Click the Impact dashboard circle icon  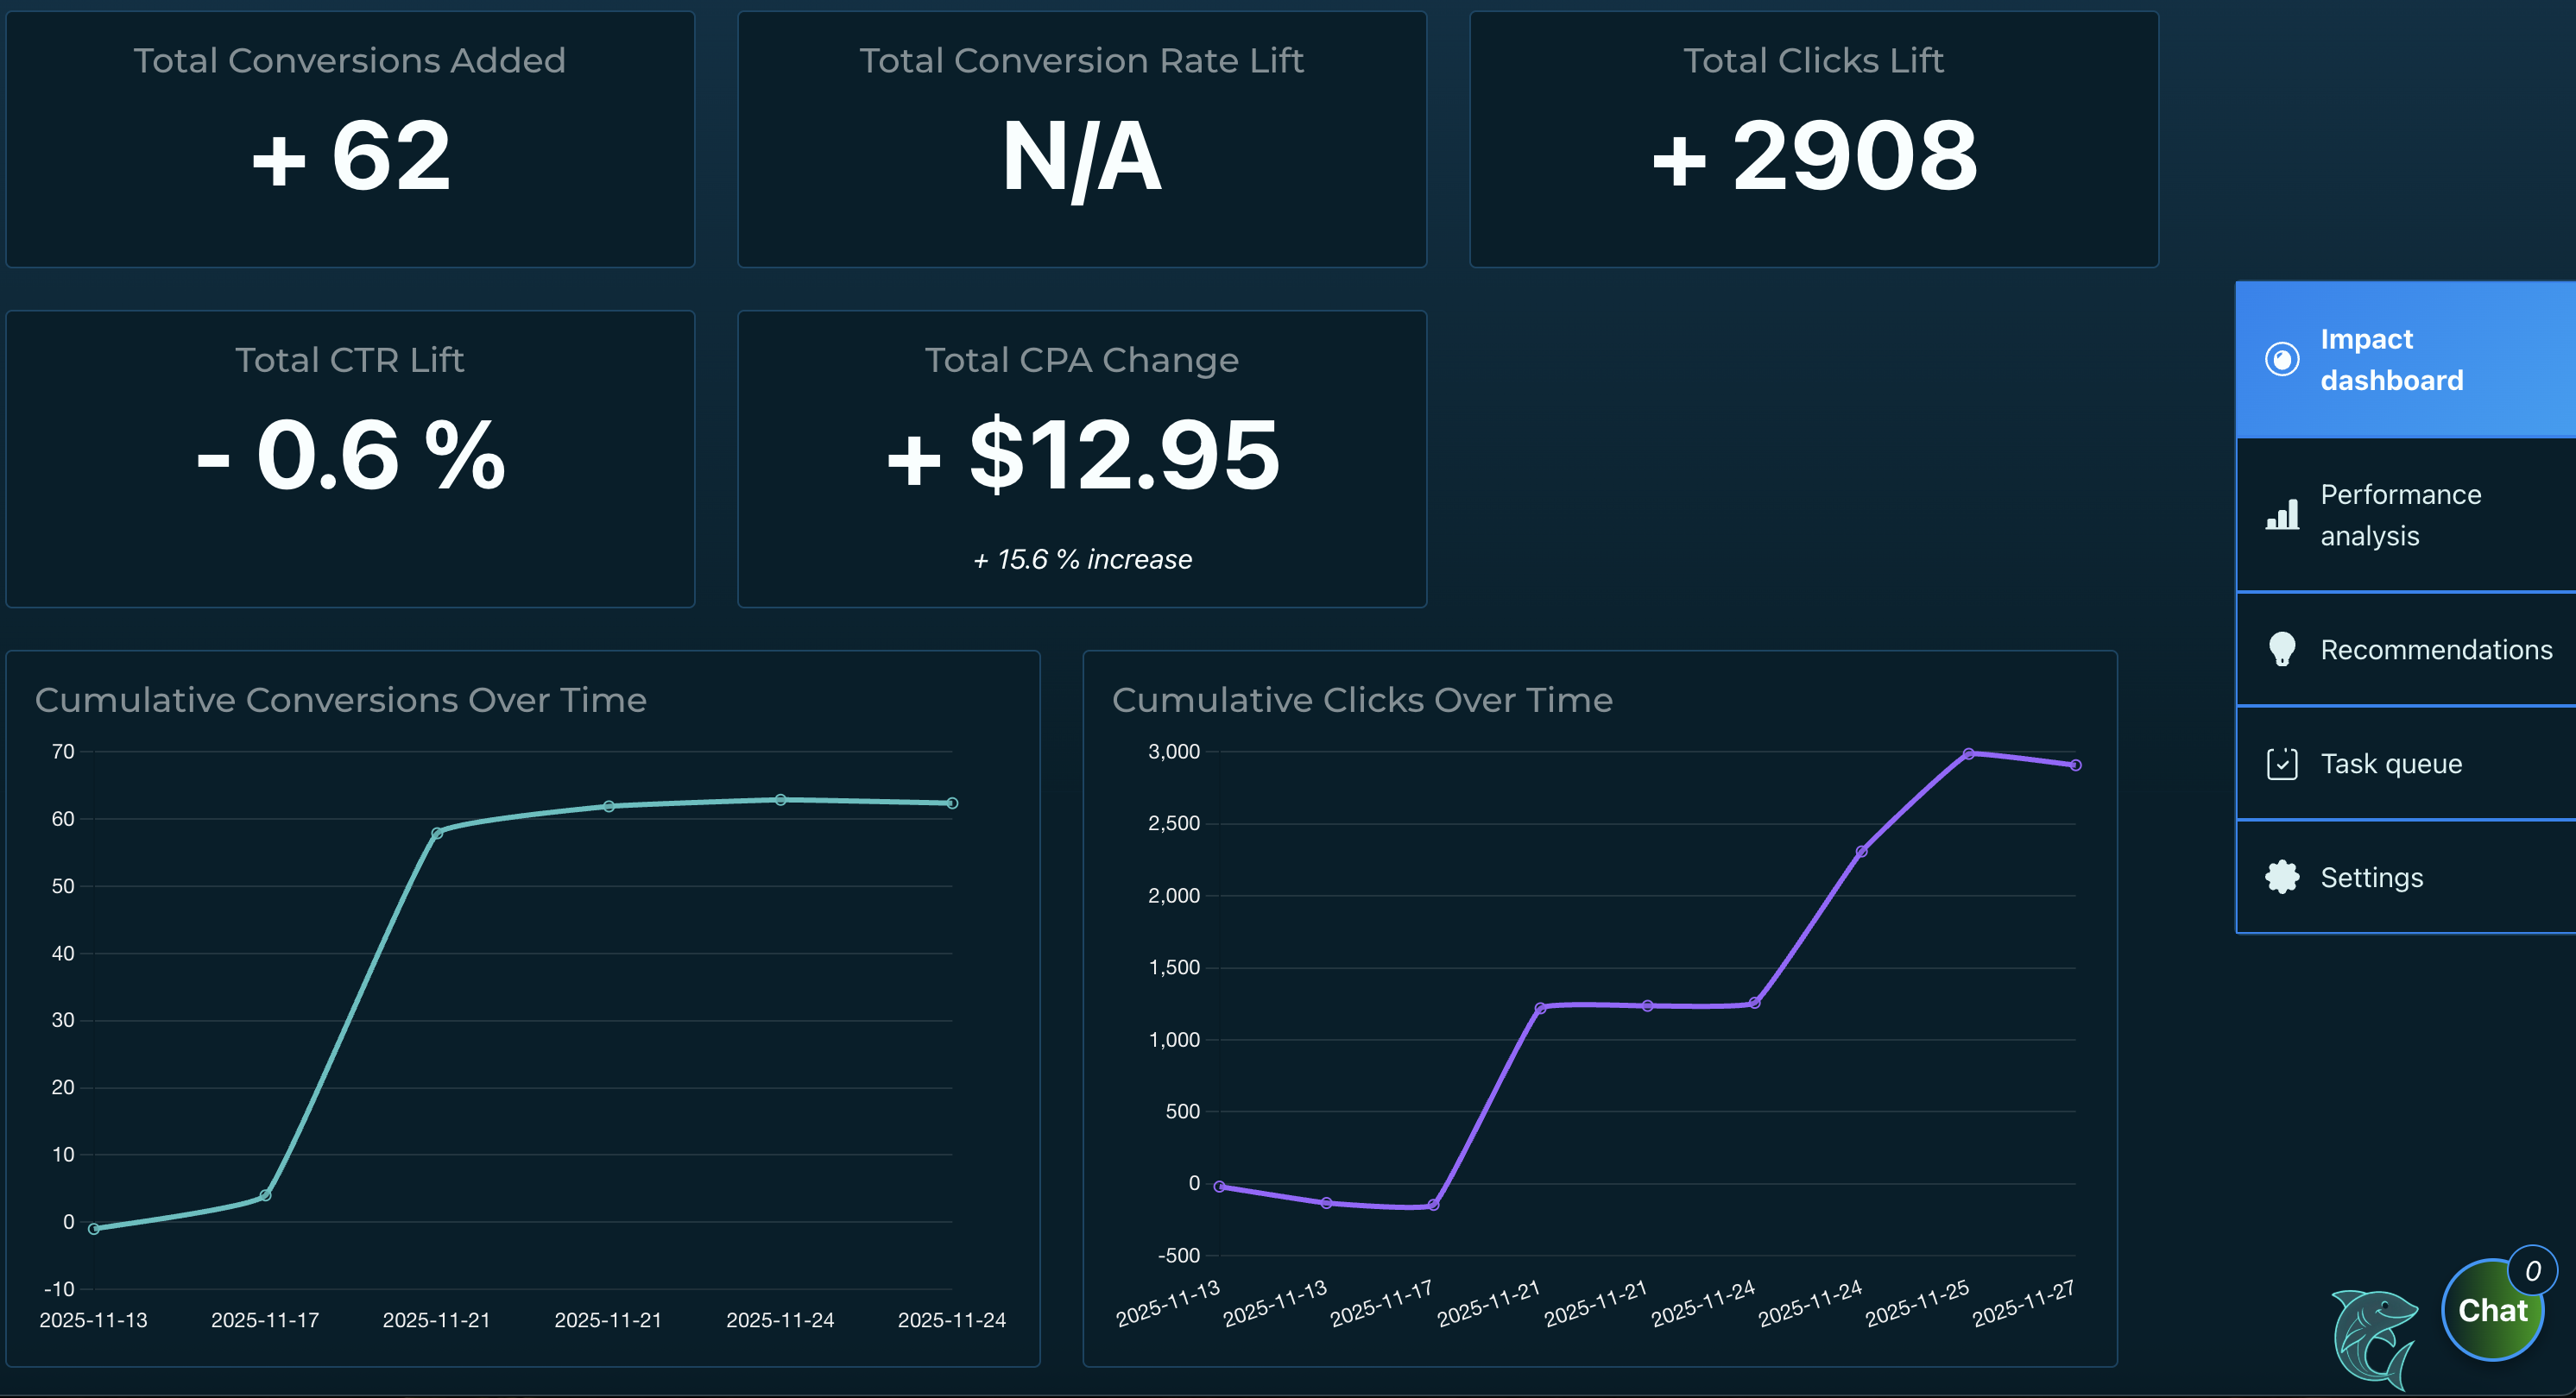(2281, 359)
